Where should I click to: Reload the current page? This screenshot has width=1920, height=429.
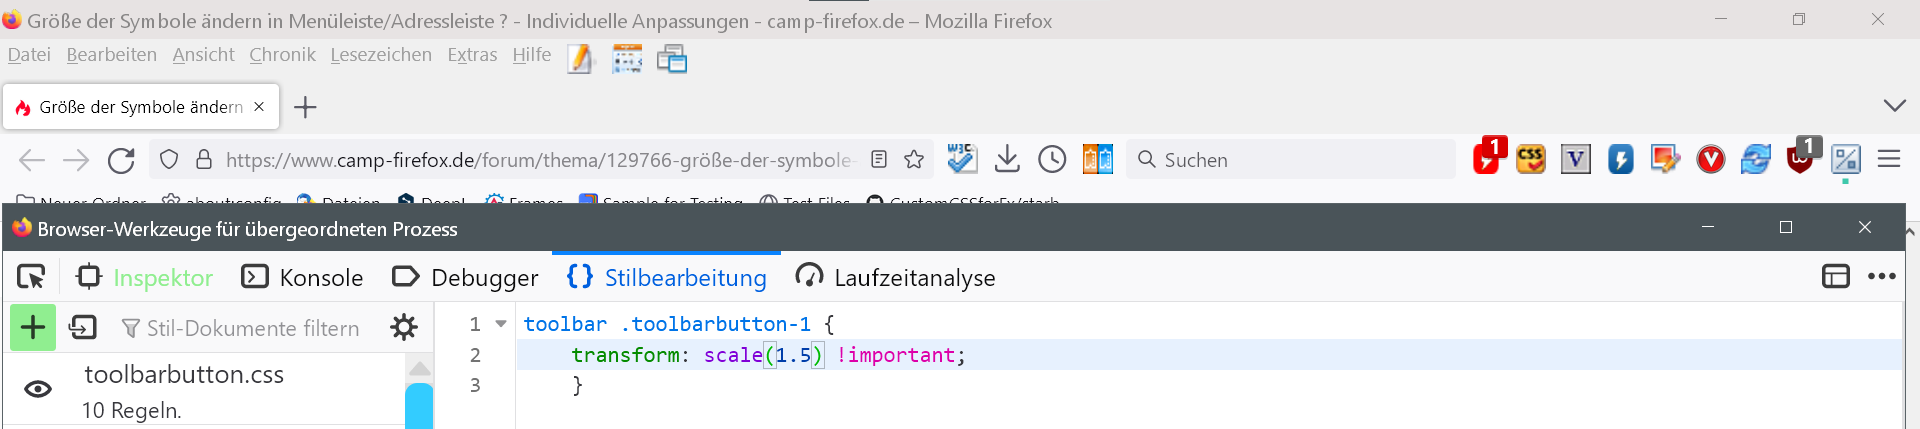121,160
